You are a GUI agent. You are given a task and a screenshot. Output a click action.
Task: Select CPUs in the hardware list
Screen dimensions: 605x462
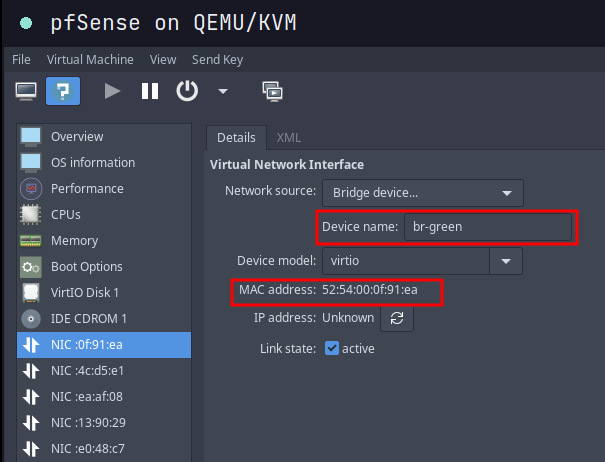[x=66, y=214]
